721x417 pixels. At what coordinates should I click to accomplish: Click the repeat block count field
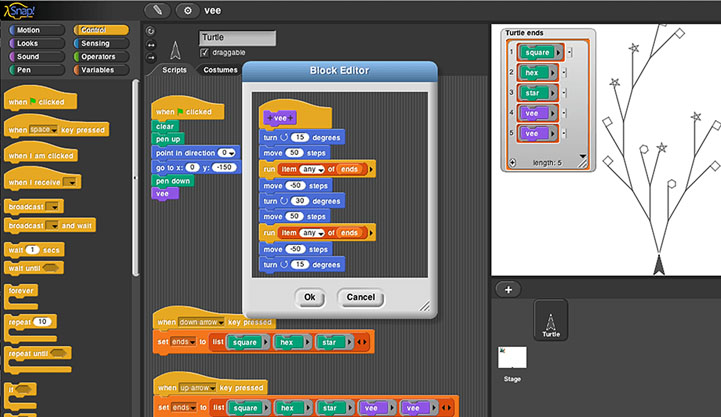point(42,322)
